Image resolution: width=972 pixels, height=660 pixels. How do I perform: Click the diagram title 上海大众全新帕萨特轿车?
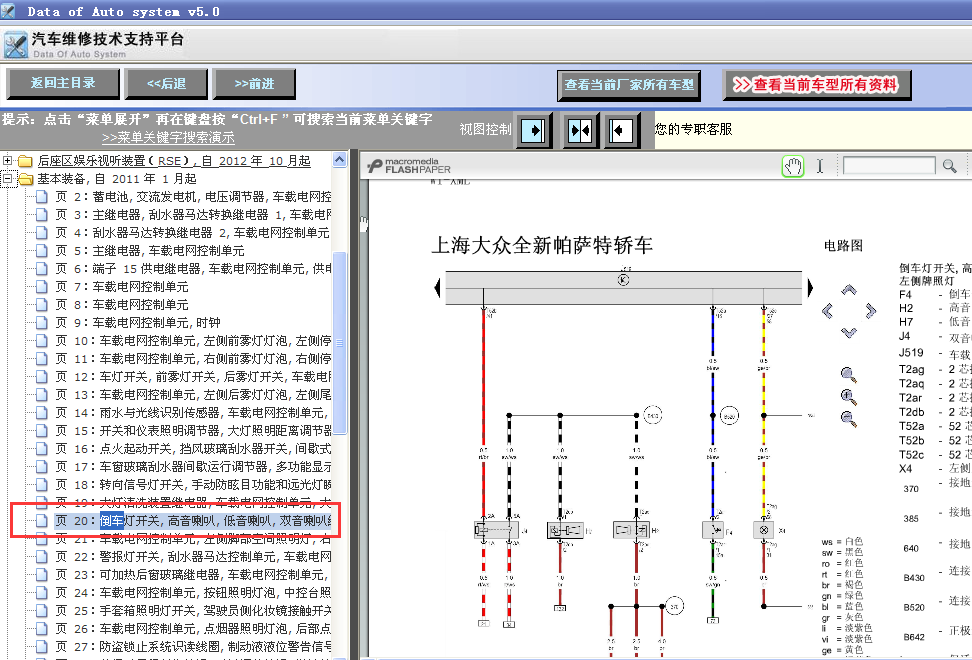[x=542, y=245]
